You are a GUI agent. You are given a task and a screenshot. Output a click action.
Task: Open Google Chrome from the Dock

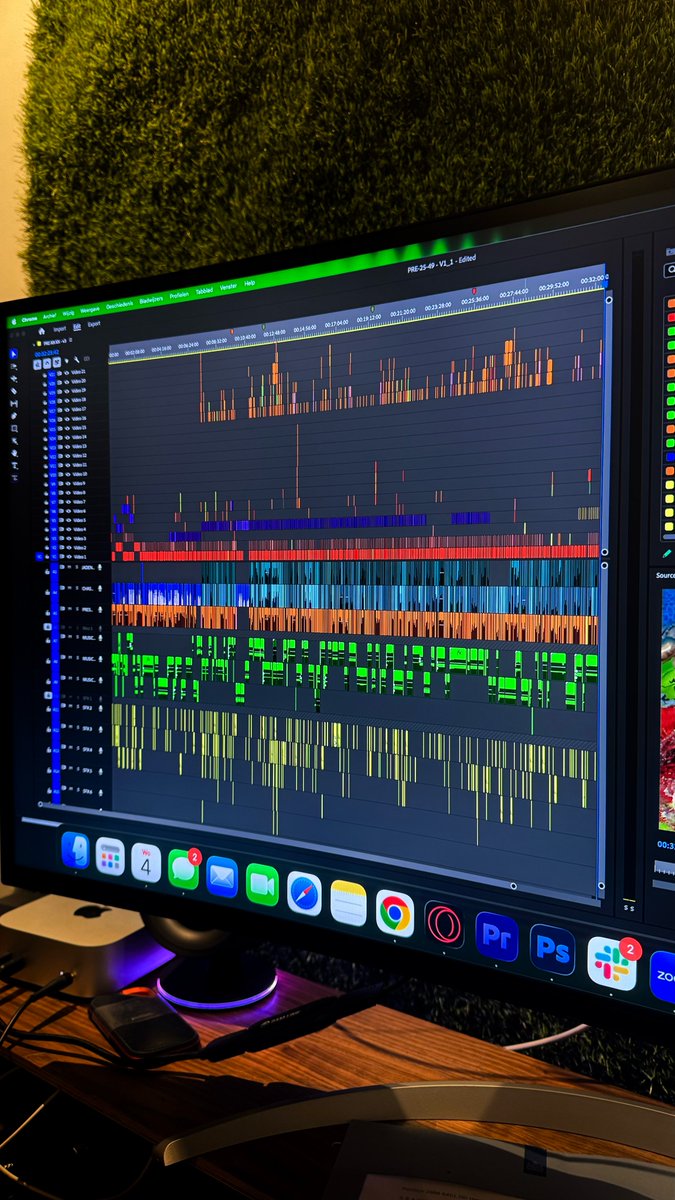point(395,912)
